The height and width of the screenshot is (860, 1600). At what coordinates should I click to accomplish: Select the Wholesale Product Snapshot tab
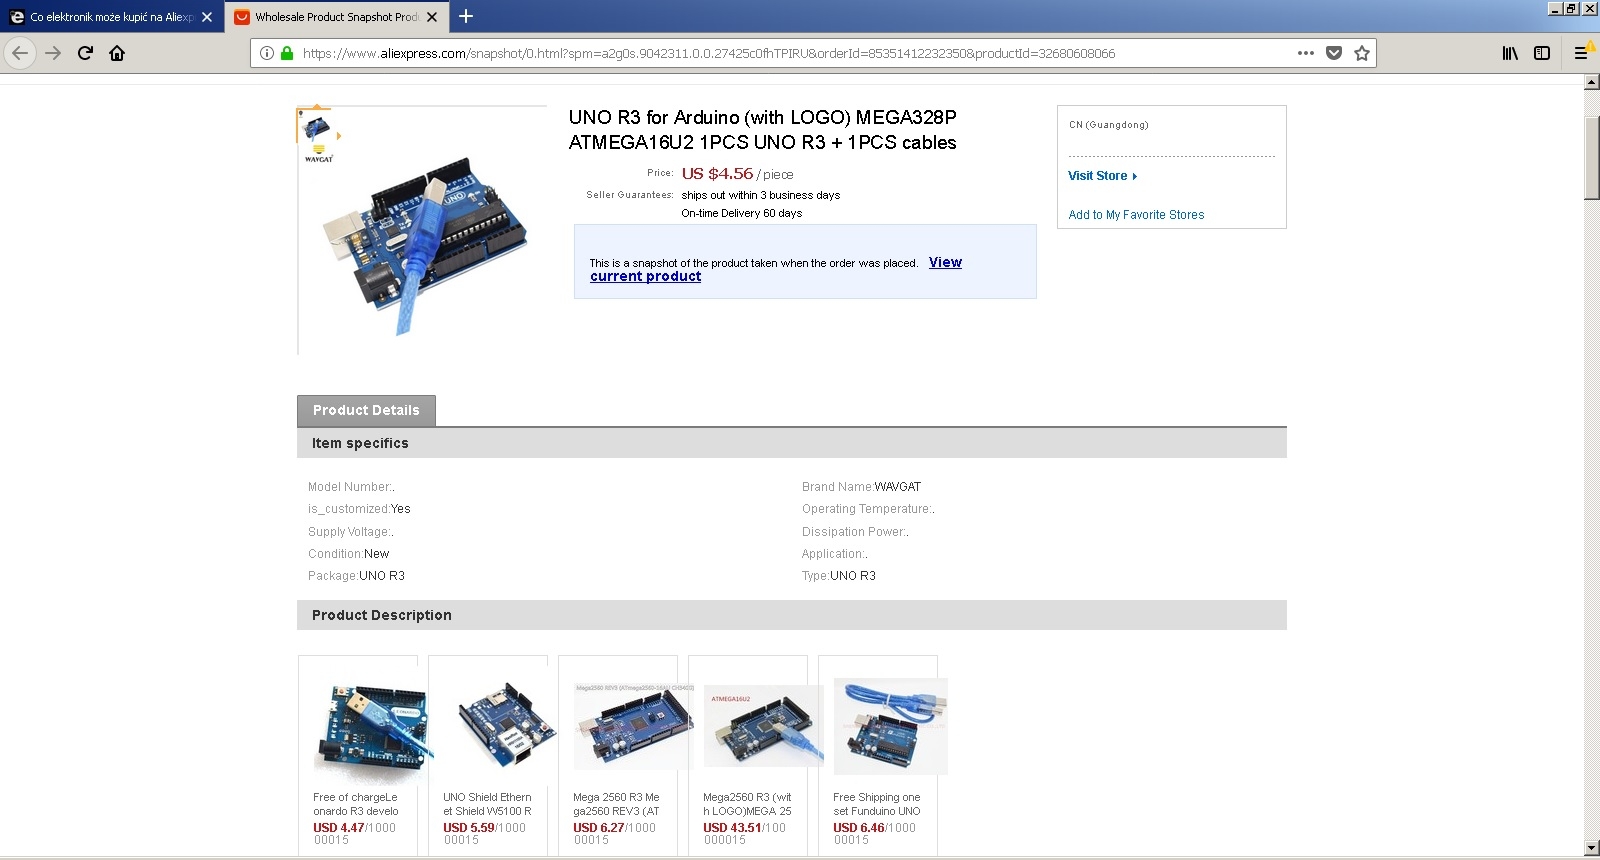(x=337, y=17)
